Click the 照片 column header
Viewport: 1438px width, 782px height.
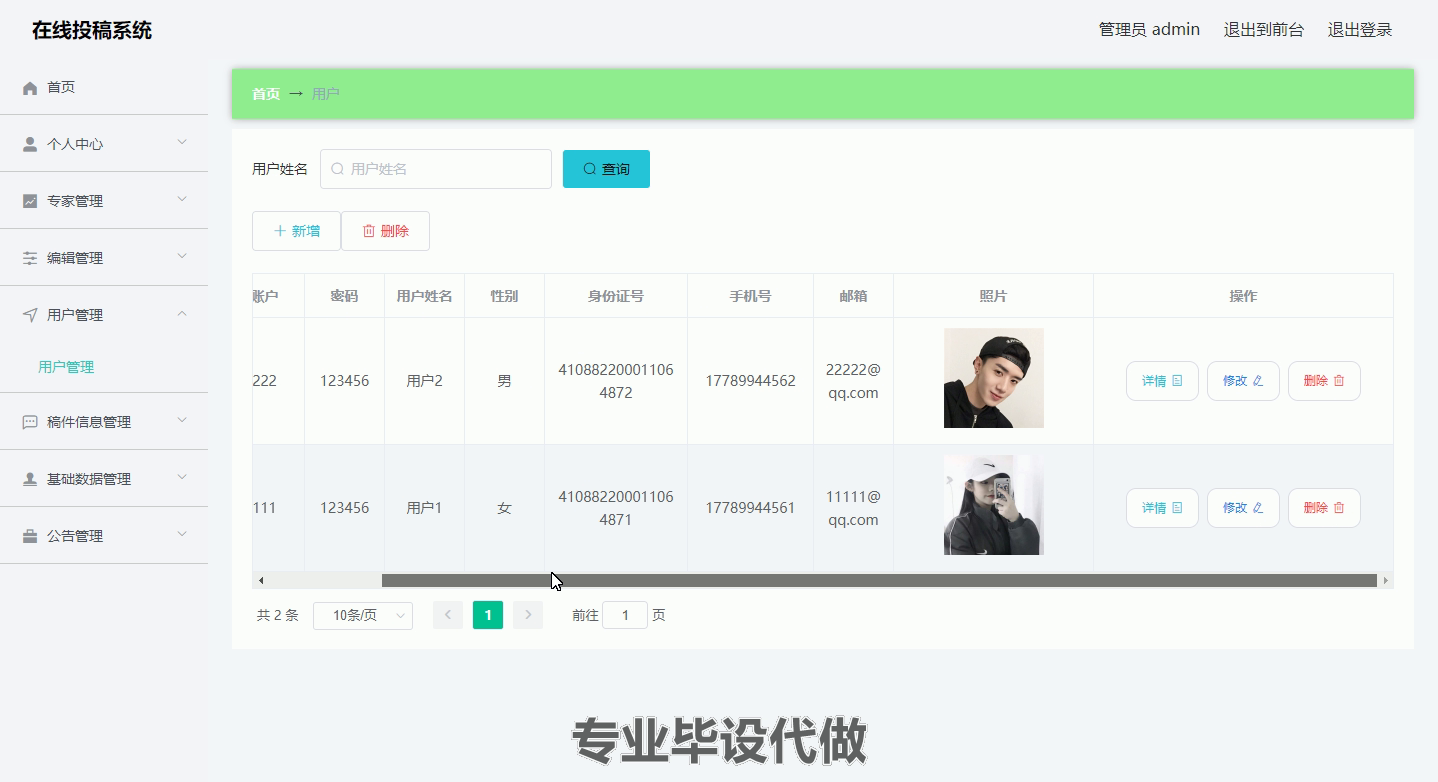pos(993,296)
